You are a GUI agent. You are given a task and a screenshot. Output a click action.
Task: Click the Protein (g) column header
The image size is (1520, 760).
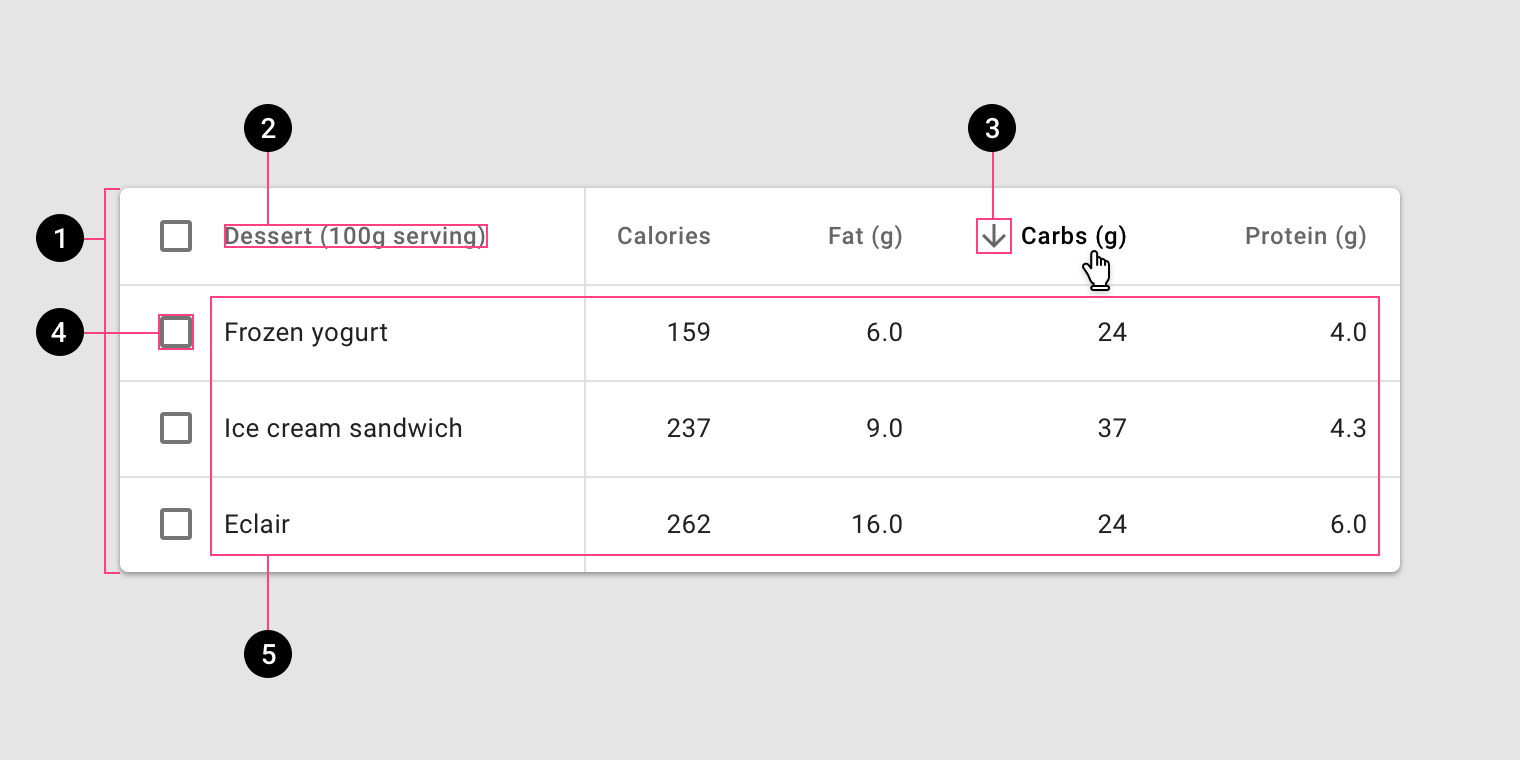pyautogui.click(x=1305, y=236)
